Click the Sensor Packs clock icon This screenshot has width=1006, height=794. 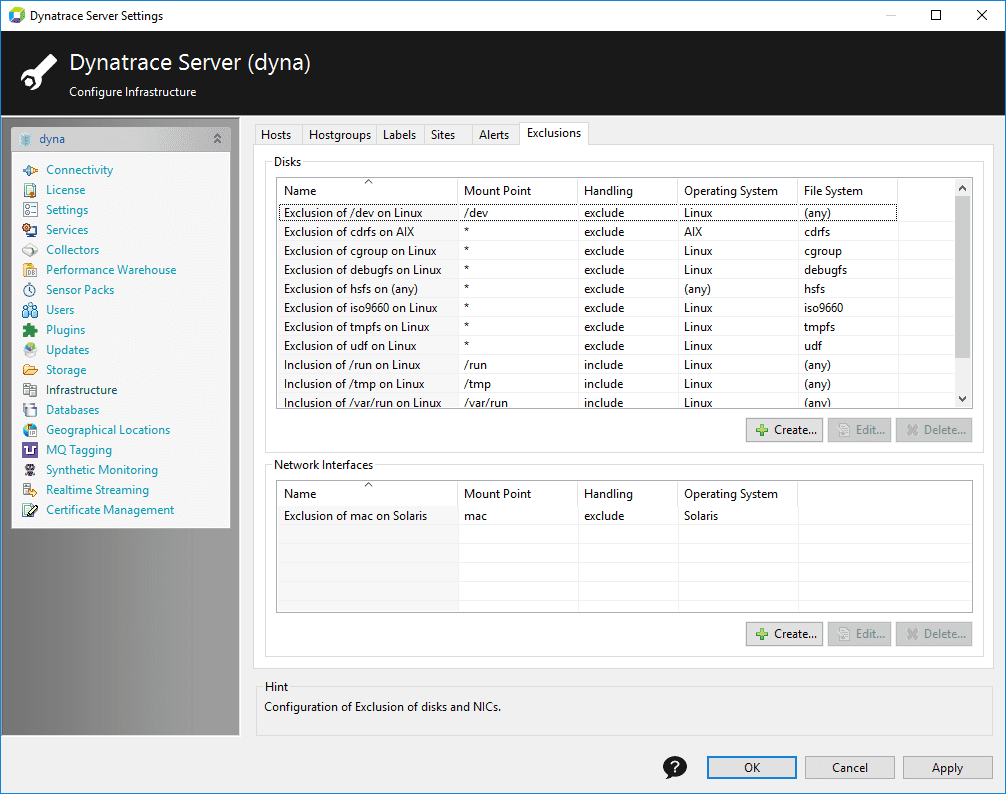[x=30, y=290]
